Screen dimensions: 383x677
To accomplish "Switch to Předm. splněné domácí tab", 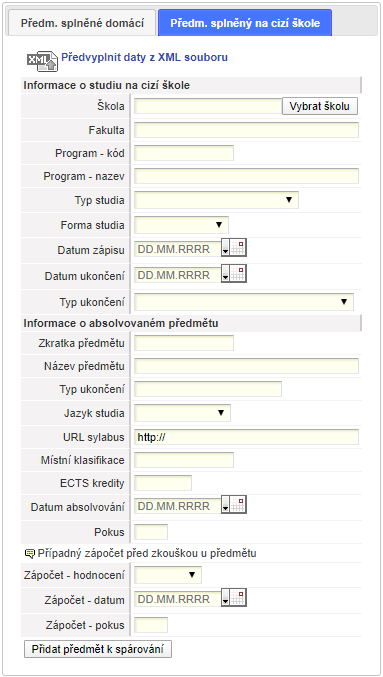I will pos(82,23).
